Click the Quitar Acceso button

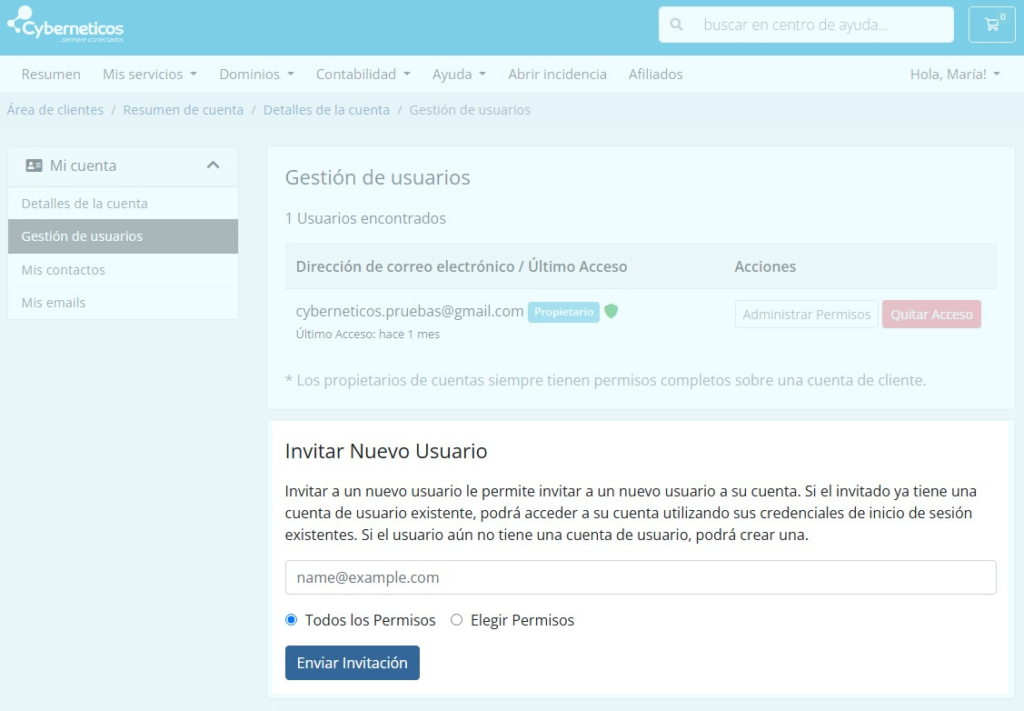931,314
